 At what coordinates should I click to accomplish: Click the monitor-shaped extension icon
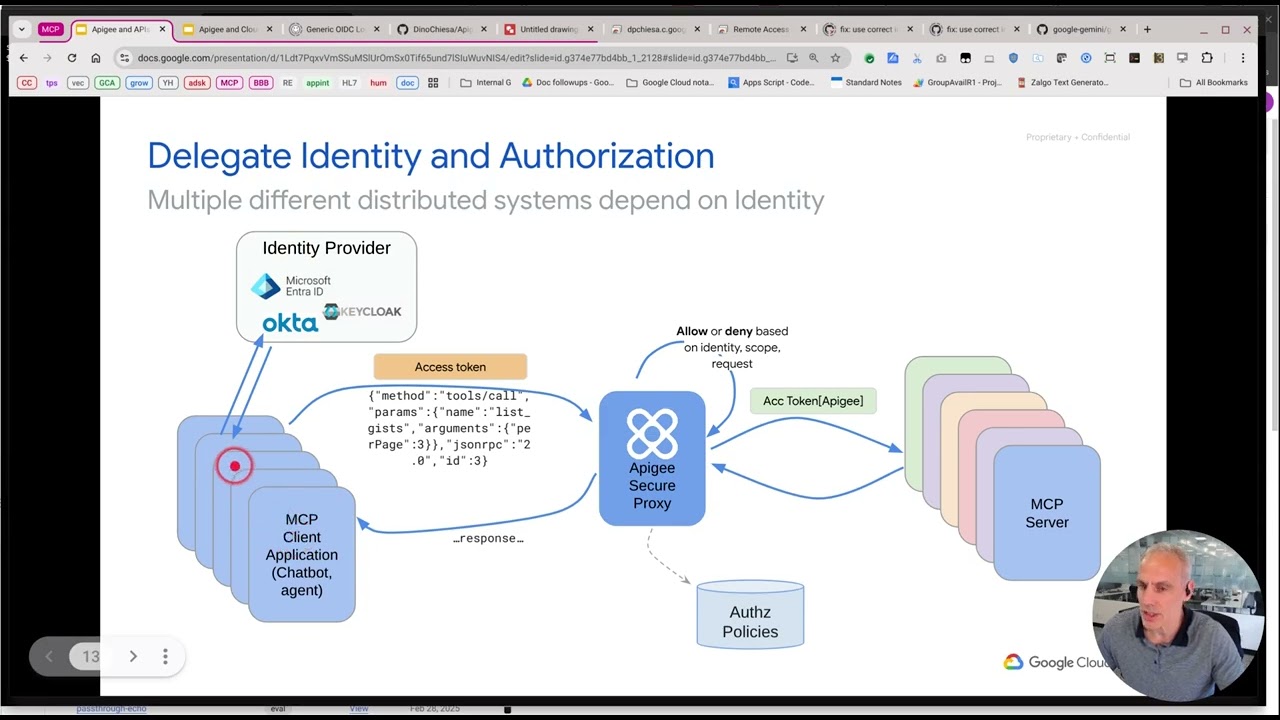[x=1182, y=58]
